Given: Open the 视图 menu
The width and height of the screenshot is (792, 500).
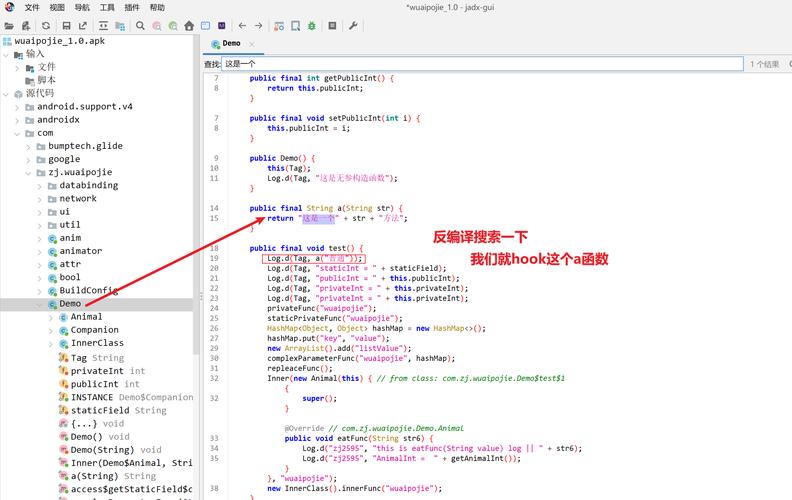Looking at the screenshot, I should coord(57,8).
